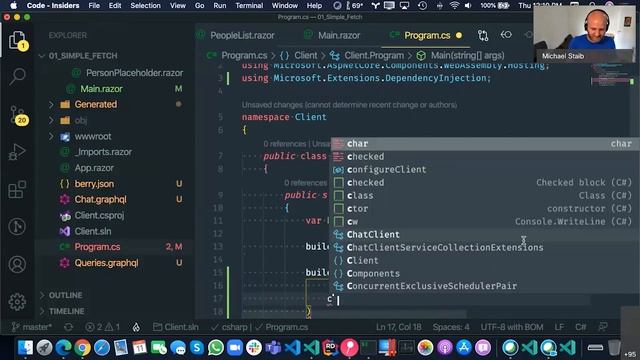Image resolution: width=640 pixels, height=360 pixels.
Task: Open Client.sln in explorer
Action: (93, 231)
